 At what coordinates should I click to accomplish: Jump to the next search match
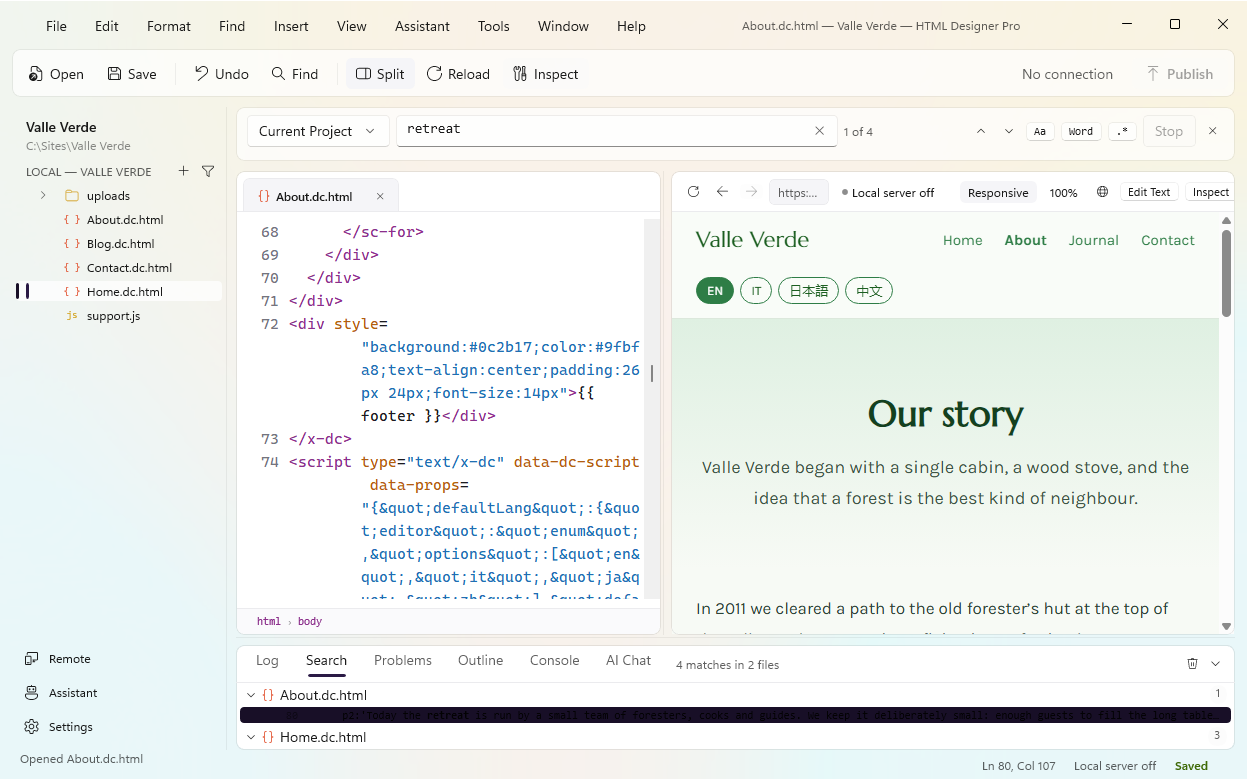point(1009,131)
